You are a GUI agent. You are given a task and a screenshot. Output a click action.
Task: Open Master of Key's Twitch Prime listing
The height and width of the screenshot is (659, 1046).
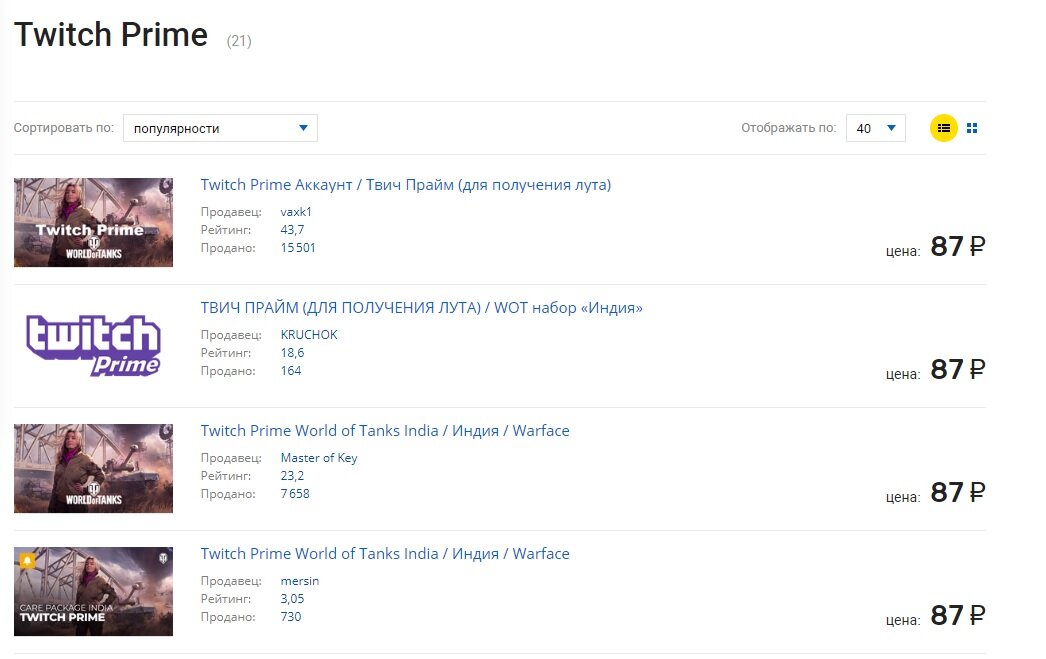(x=385, y=431)
